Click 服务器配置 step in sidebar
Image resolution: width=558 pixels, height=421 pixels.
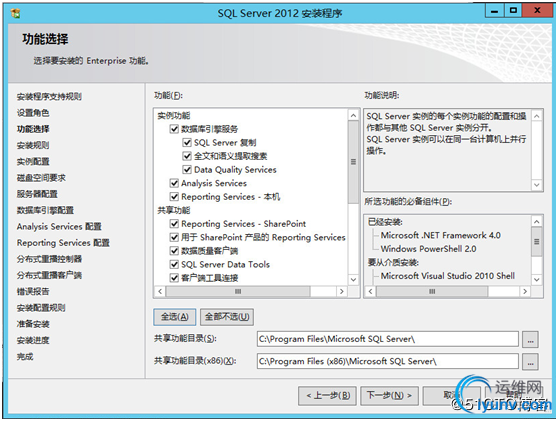coord(37,194)
